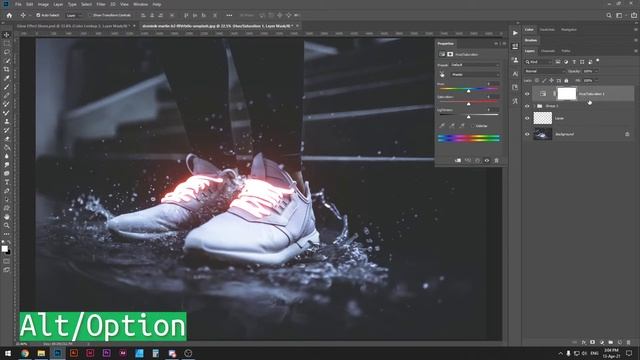
Task: Select the Eyedropper tool in the toolbox
Action: pos(7,78)
